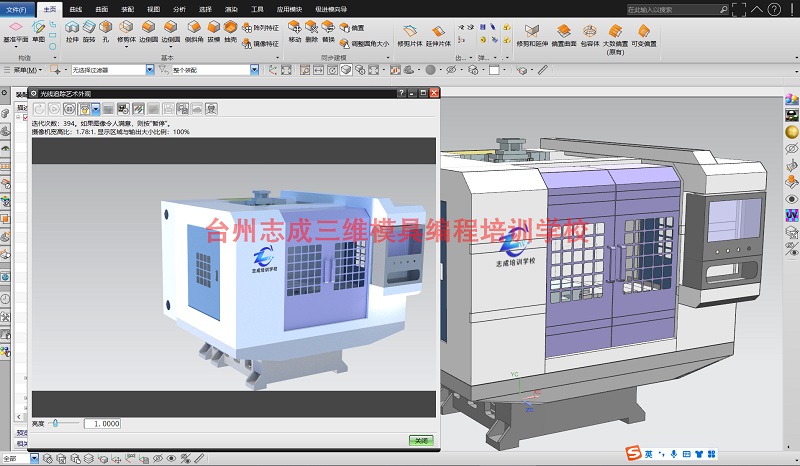Click the 修剪和延伸 tool

(532, 36)
